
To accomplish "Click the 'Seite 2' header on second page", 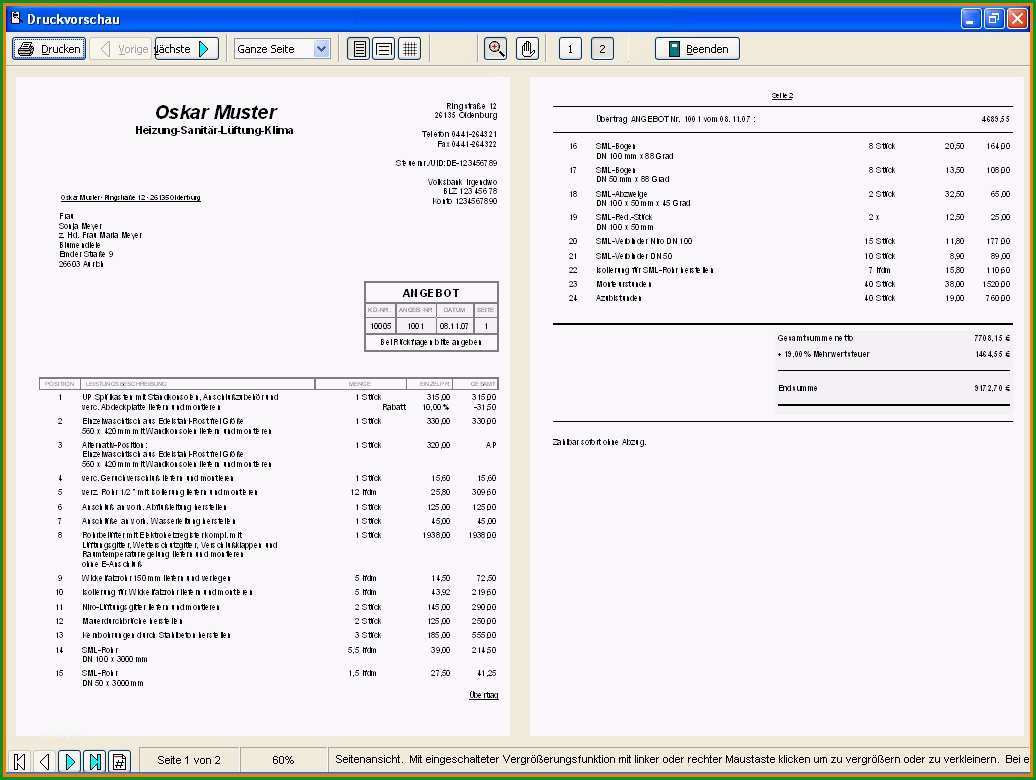I will 782,96.
